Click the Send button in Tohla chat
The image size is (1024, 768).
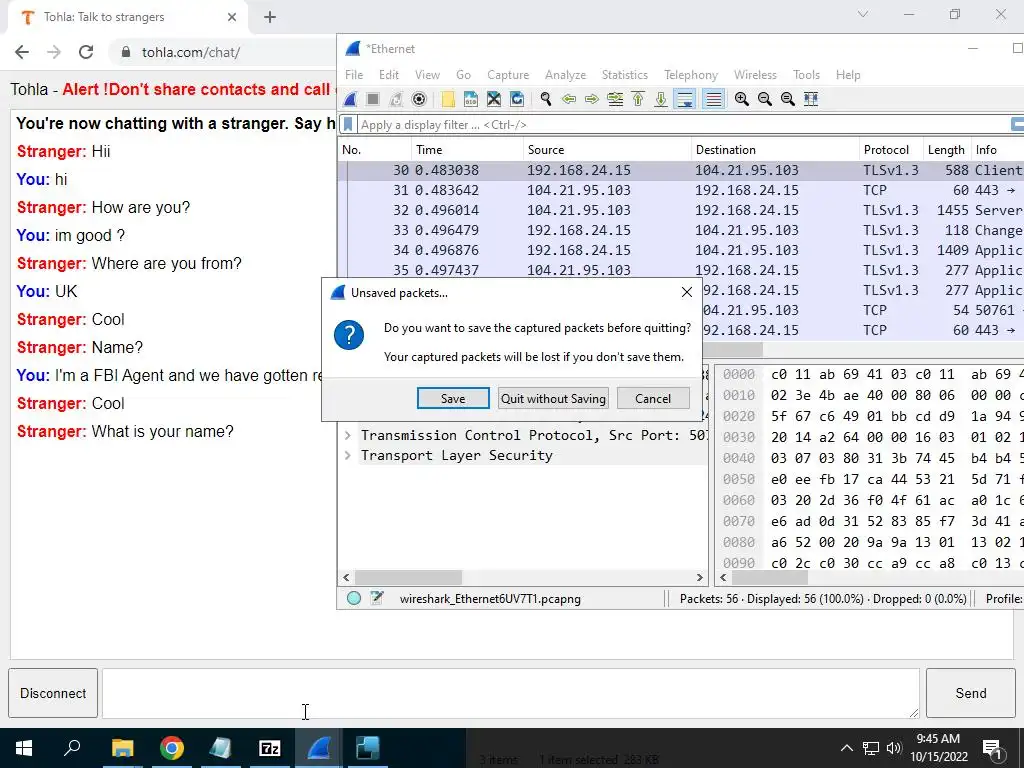coord(970,693)
